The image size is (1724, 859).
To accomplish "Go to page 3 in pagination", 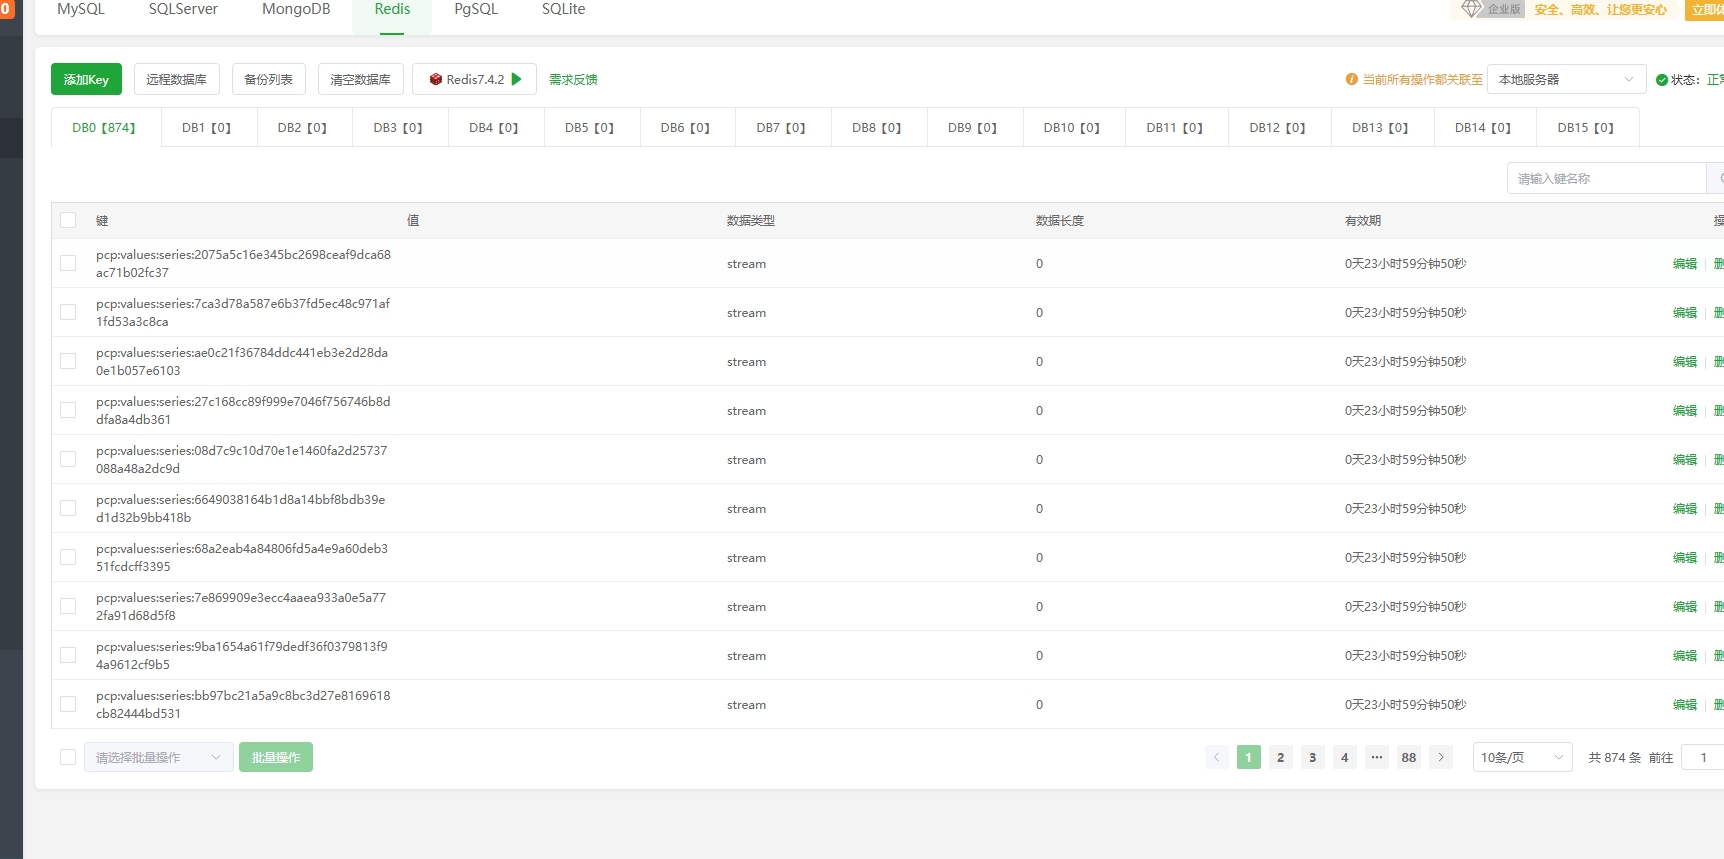I will 1313,757.
